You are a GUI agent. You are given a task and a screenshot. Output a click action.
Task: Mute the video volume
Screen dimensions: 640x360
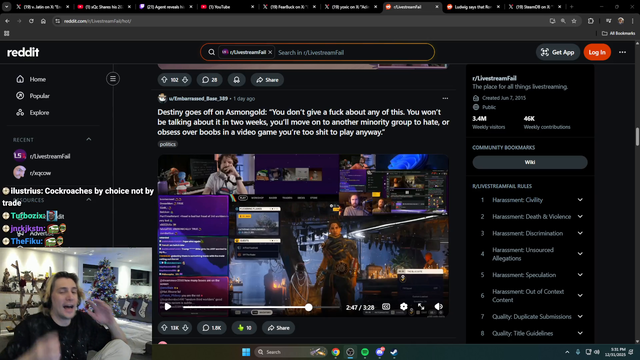click(x=438, y=307)
